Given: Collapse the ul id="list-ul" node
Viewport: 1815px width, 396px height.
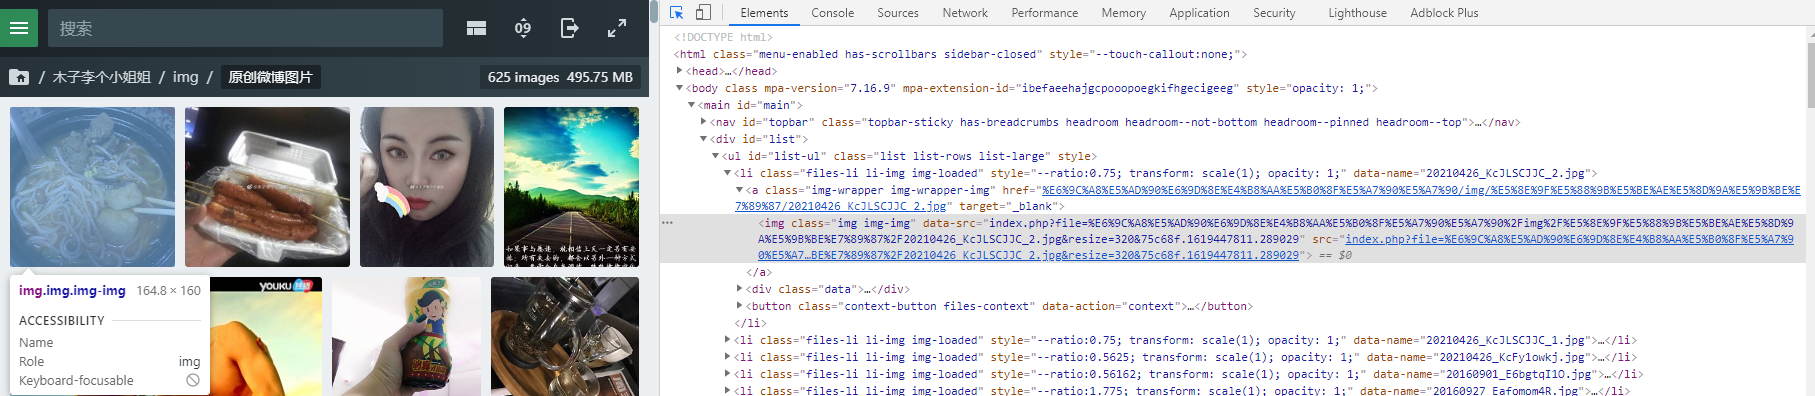Looking at the screenshot, I should [x=715, y=156].
